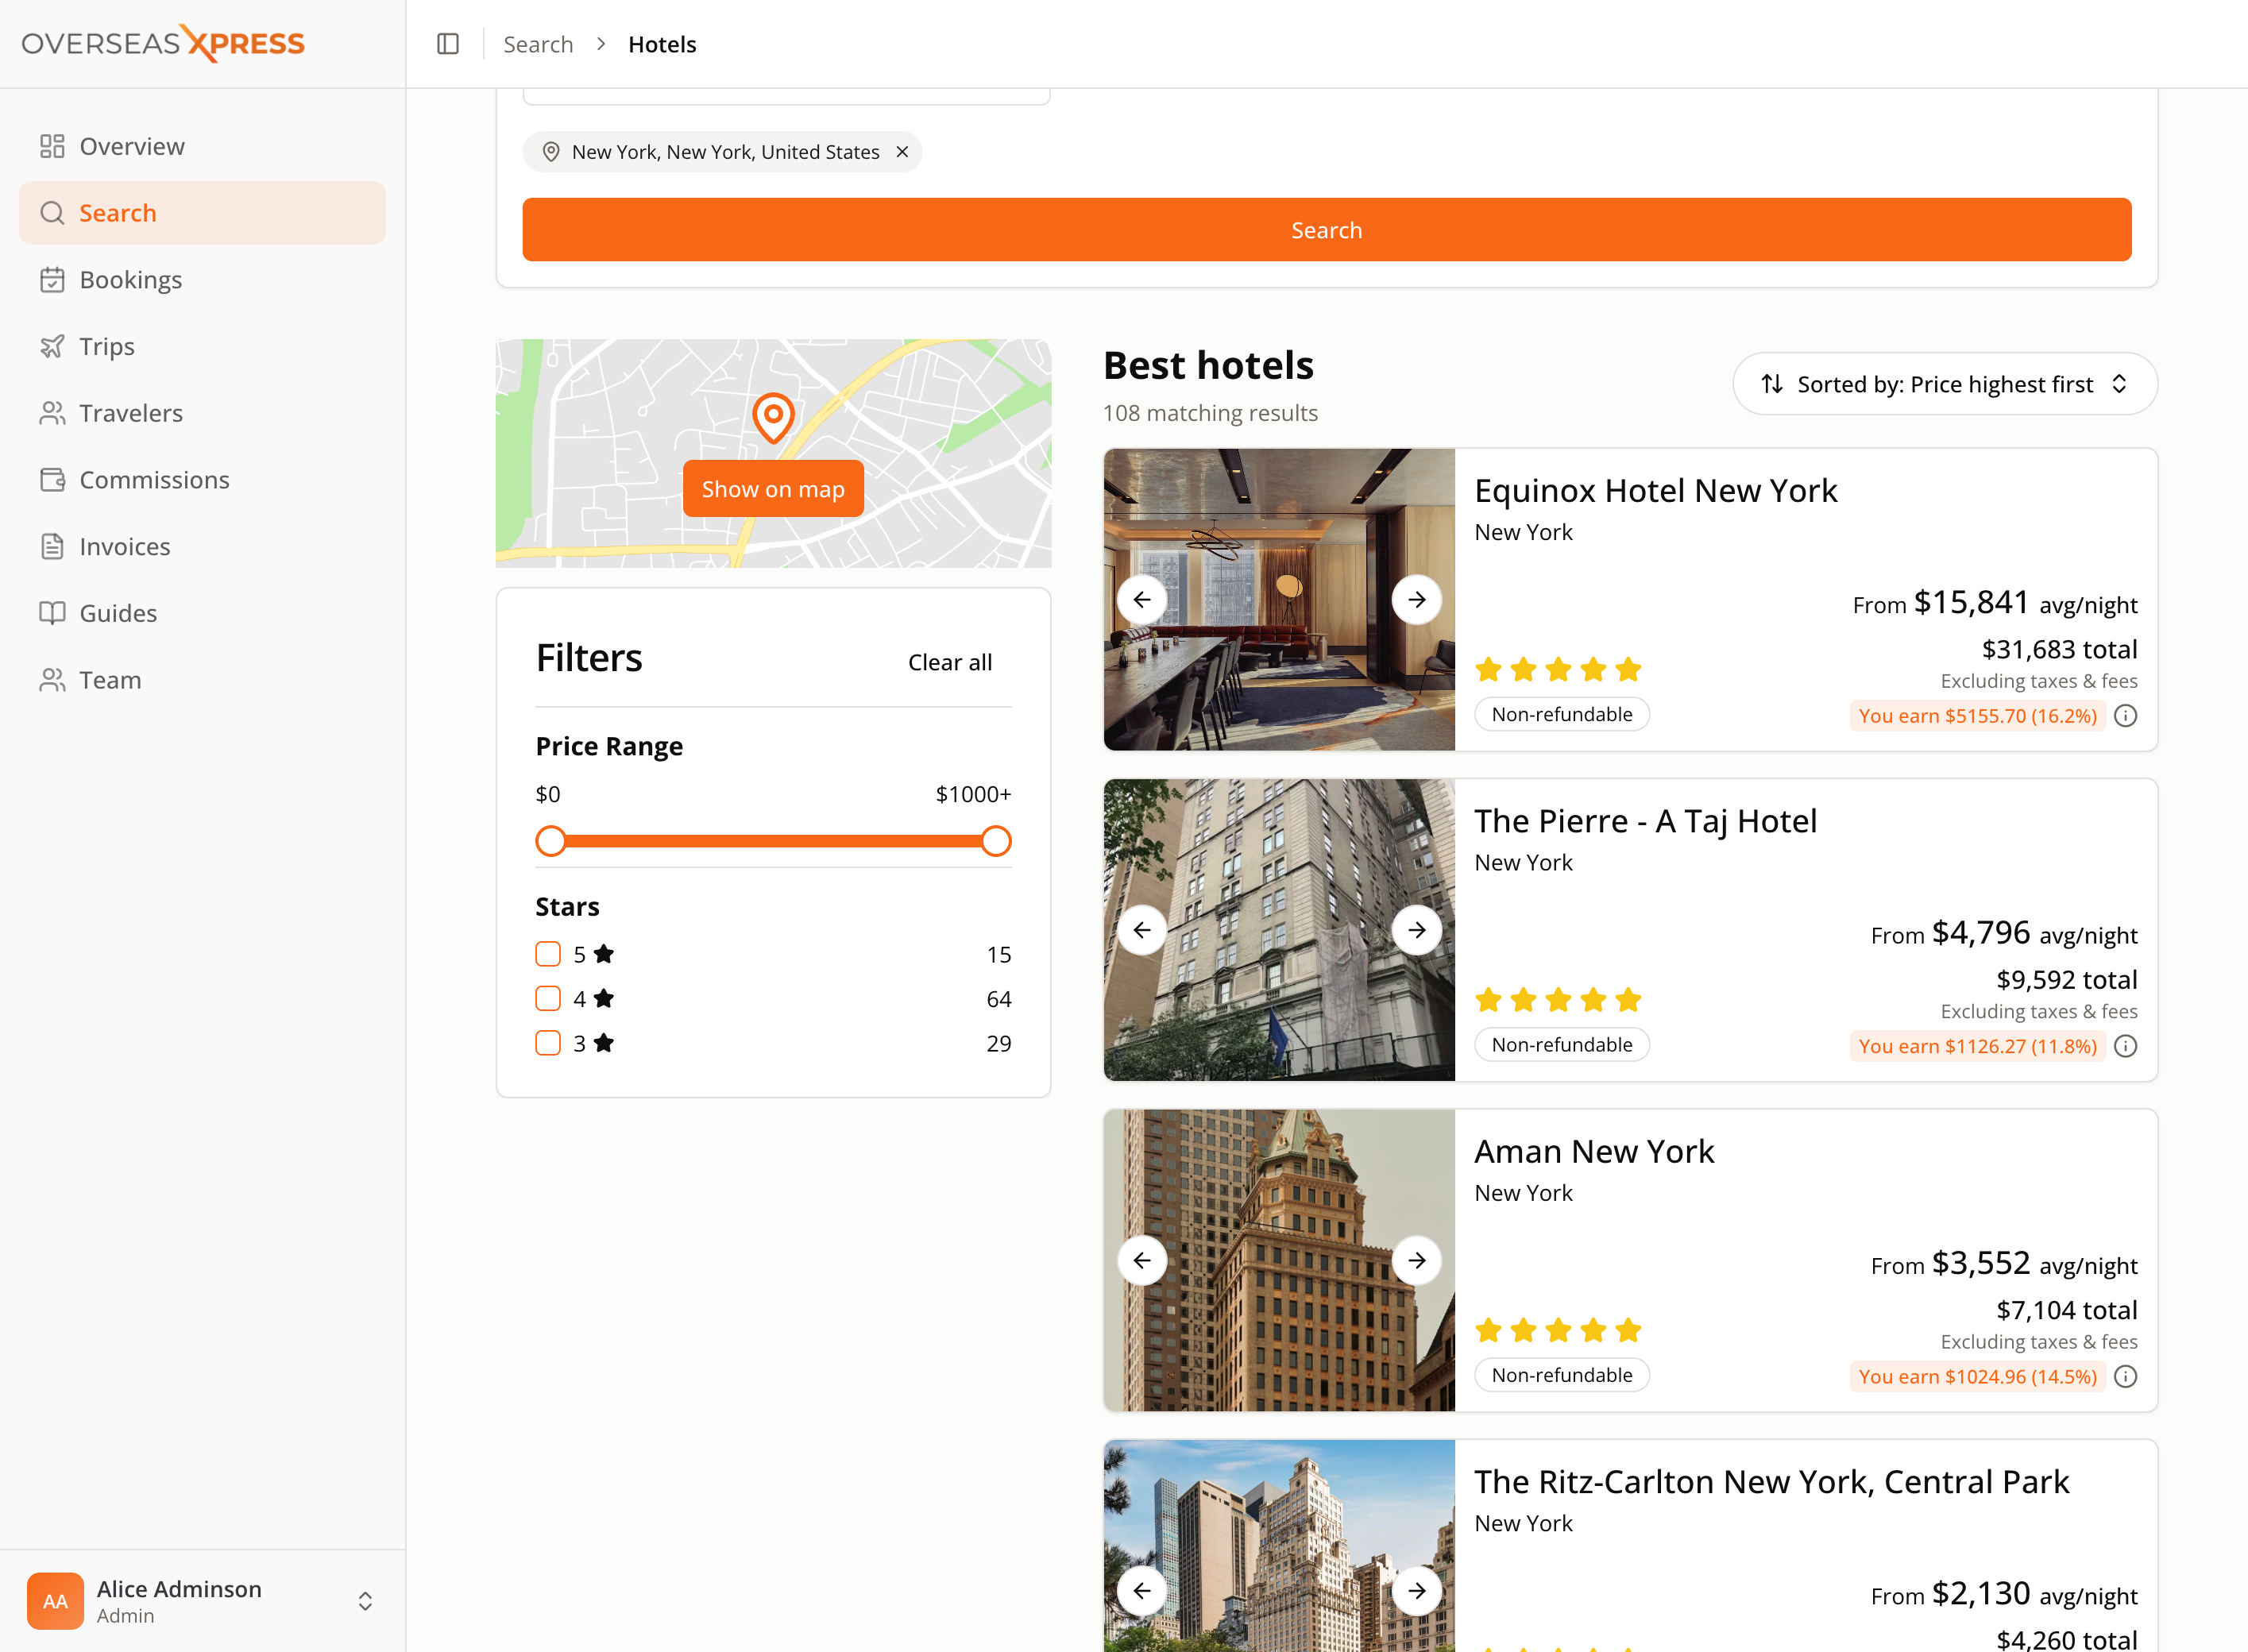
Task: Click You earn $5155.70 (16.2%) badge
Action: (1977, 716)
